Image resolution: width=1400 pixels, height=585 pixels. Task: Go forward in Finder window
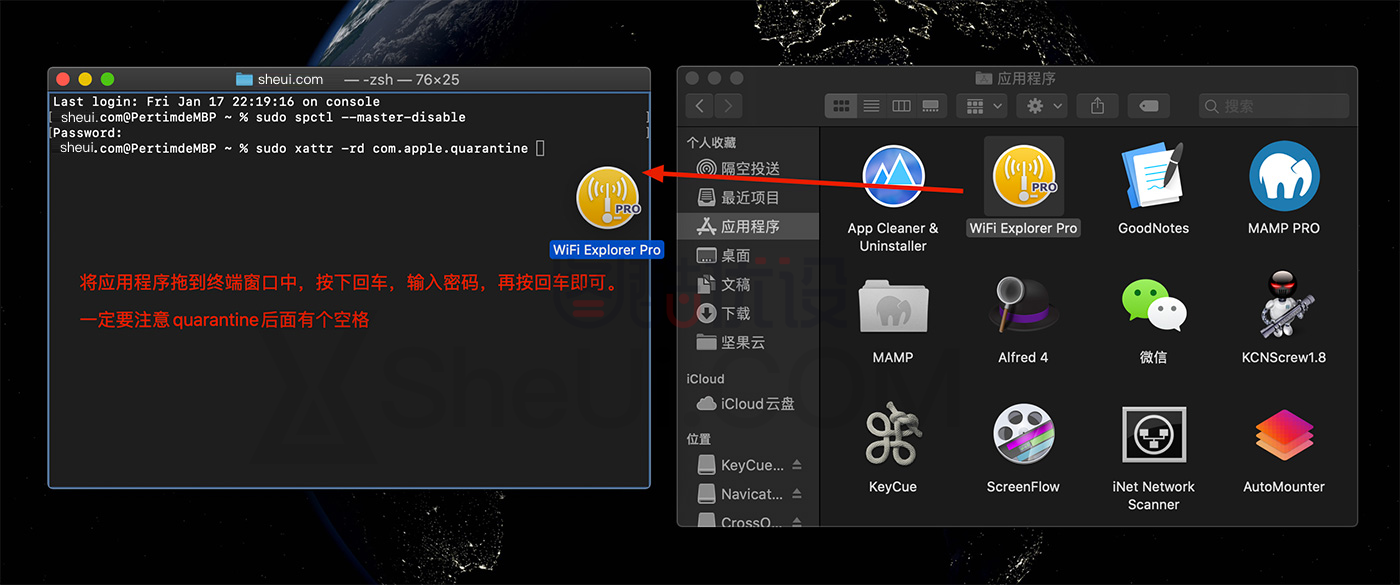click(x=728, y=105)
